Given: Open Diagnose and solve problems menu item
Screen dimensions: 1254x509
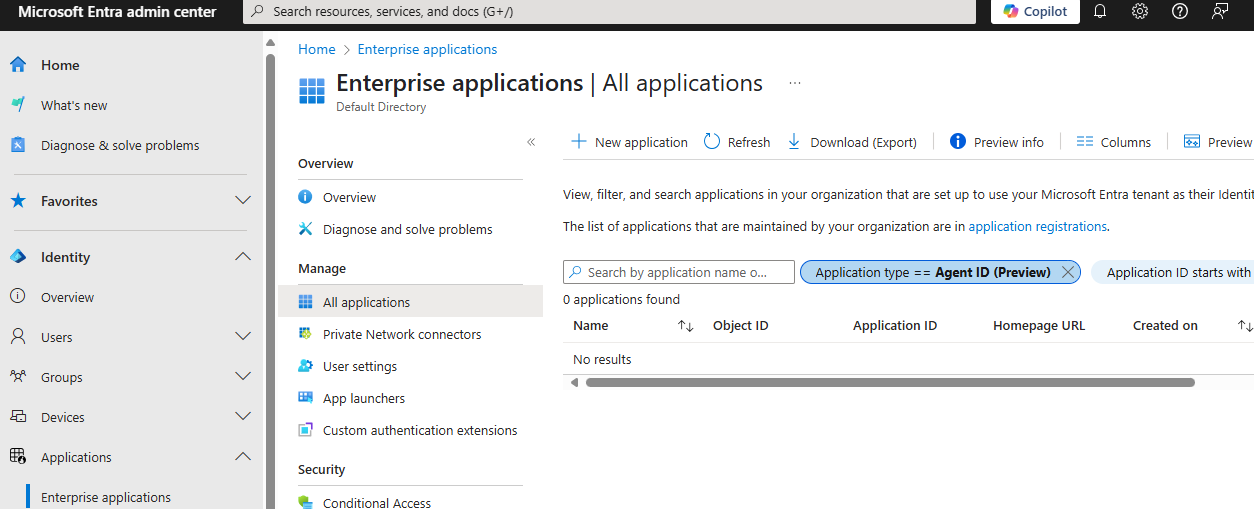Looking at the screenshot, I should pyautogui.click(x=408, y=229).
